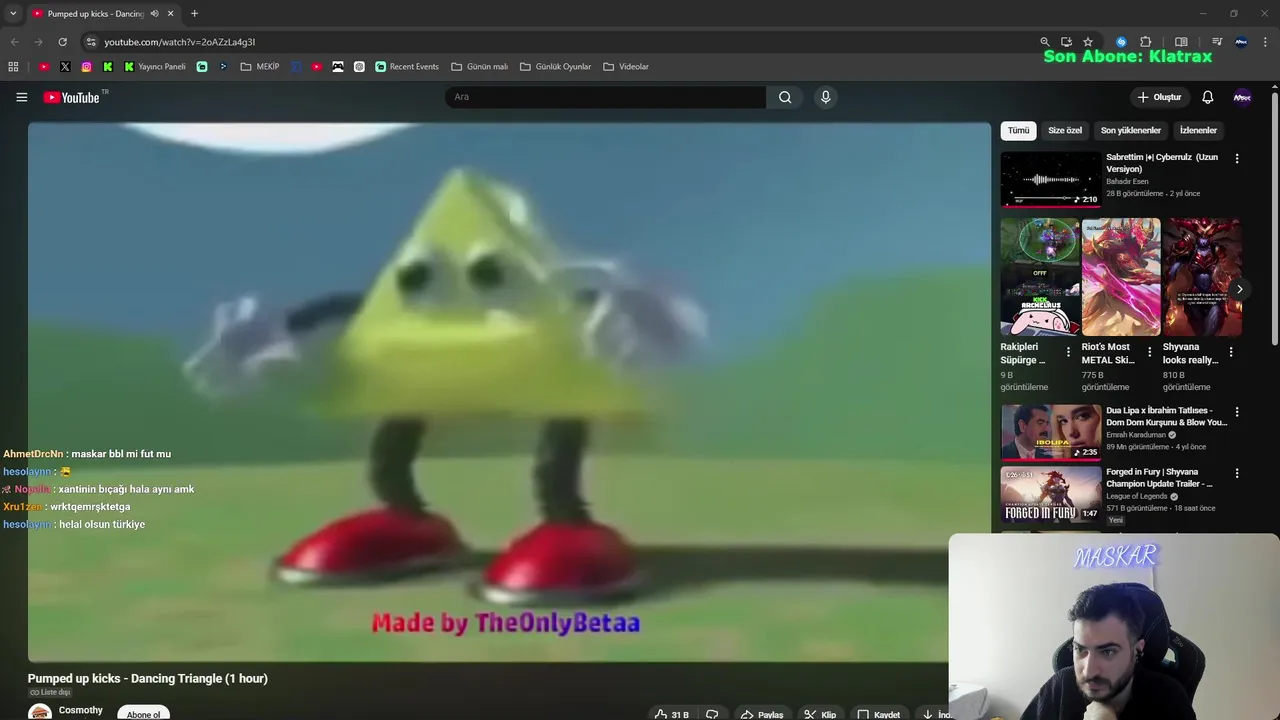Viewport: 1280px width, 720px height.
Task: Open the media controls icon
Action: (1217, 42)
